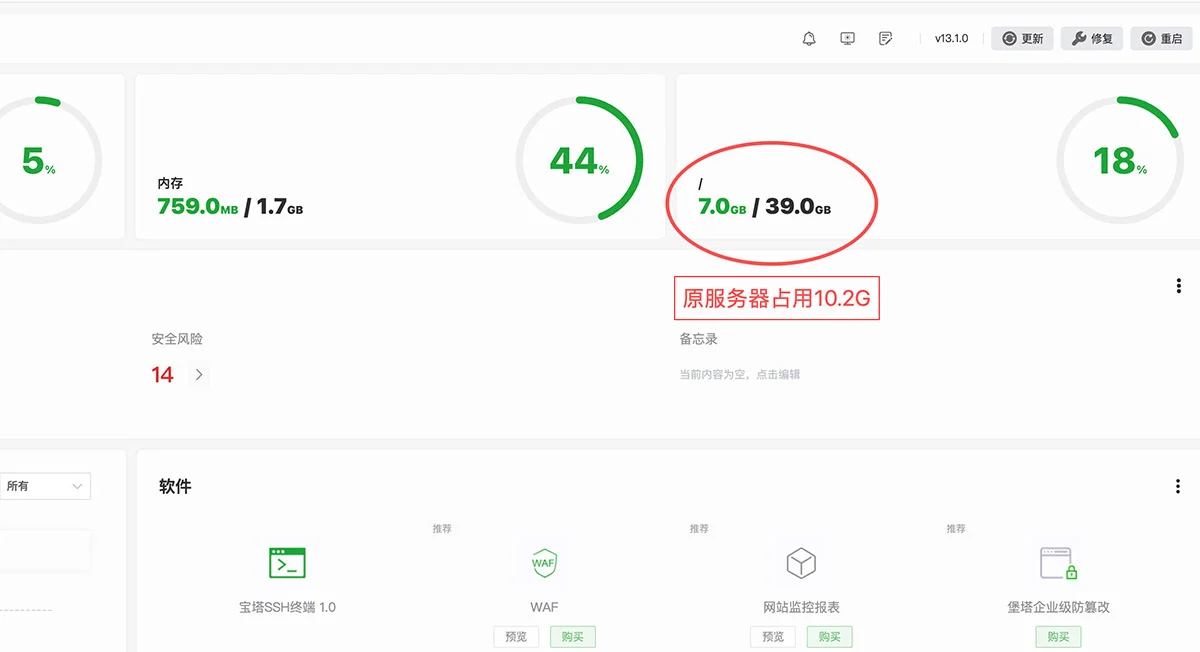Click the 安全风险 security risk label
1200x652 pixels.
(177, 339)
